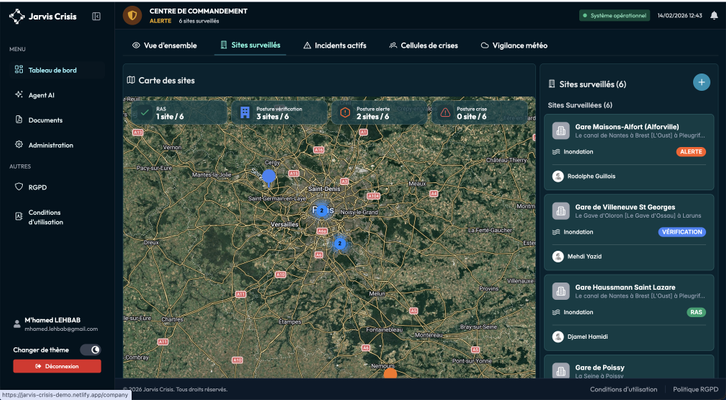
Task: Click the notification bell icon
Action: point(714,16)
